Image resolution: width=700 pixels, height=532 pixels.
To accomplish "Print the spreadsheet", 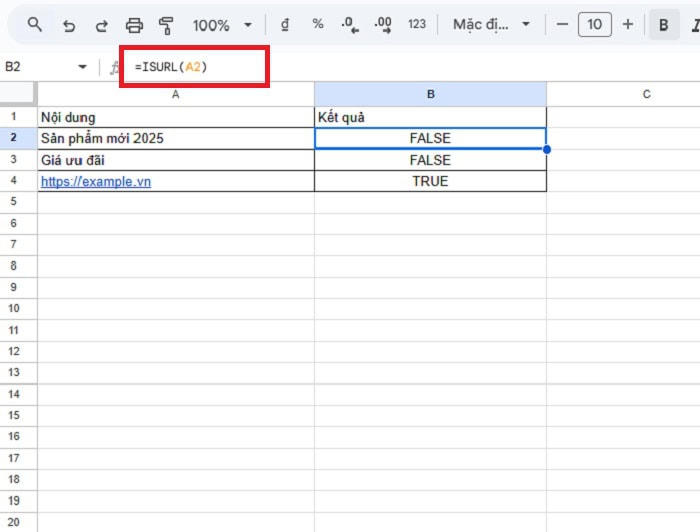I will [x=134, y=25].
